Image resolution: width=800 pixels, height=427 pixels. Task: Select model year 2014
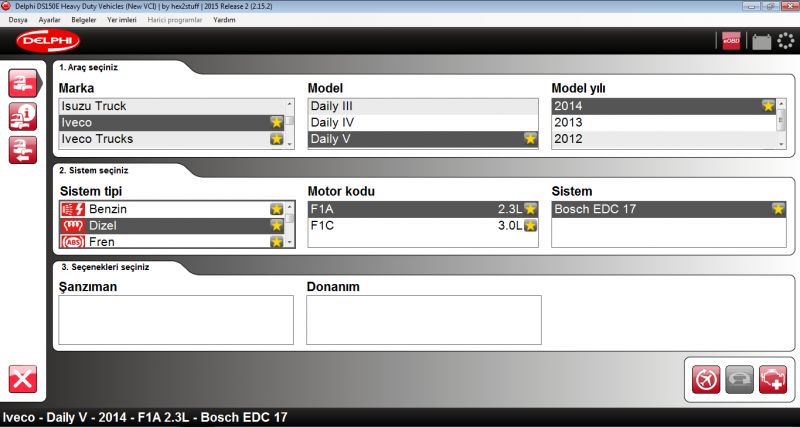point(664,106)
